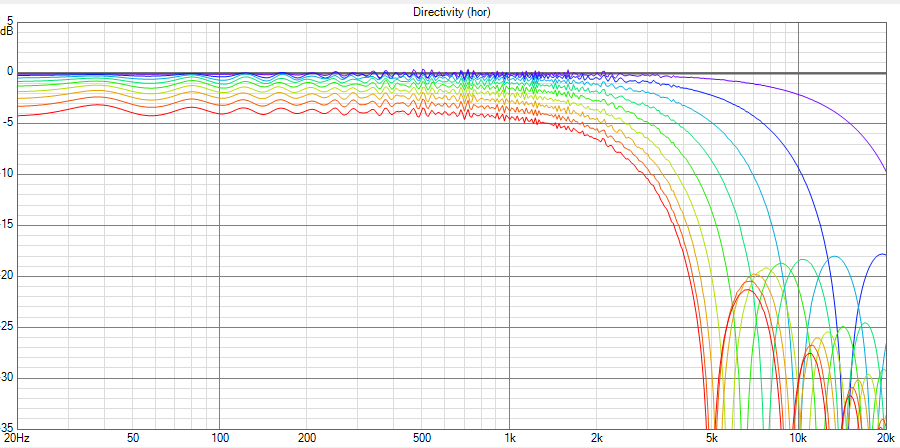Click the "Directivity (hor)" chart title
The image size is (900, 448).
click(x=452, y=12)
